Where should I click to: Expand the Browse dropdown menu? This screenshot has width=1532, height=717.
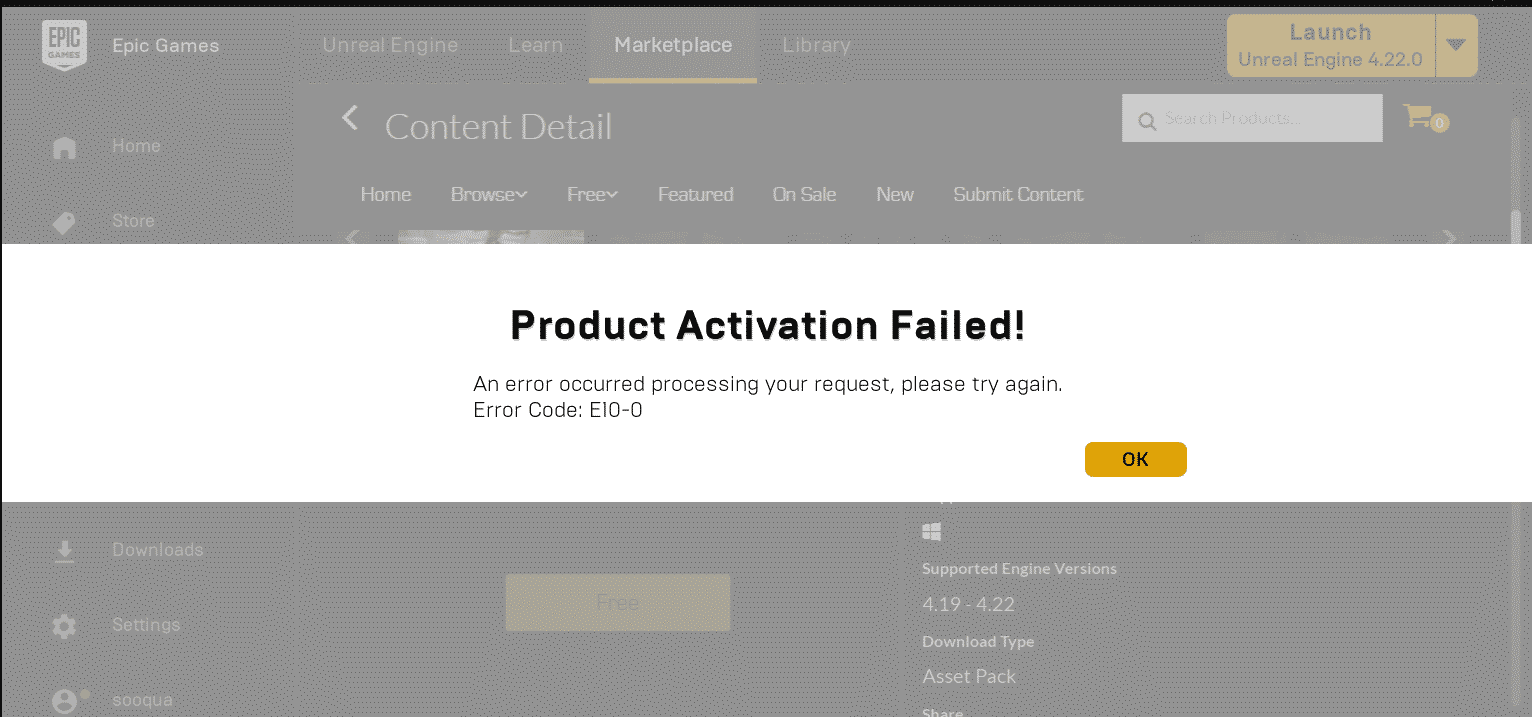[489, 194]
